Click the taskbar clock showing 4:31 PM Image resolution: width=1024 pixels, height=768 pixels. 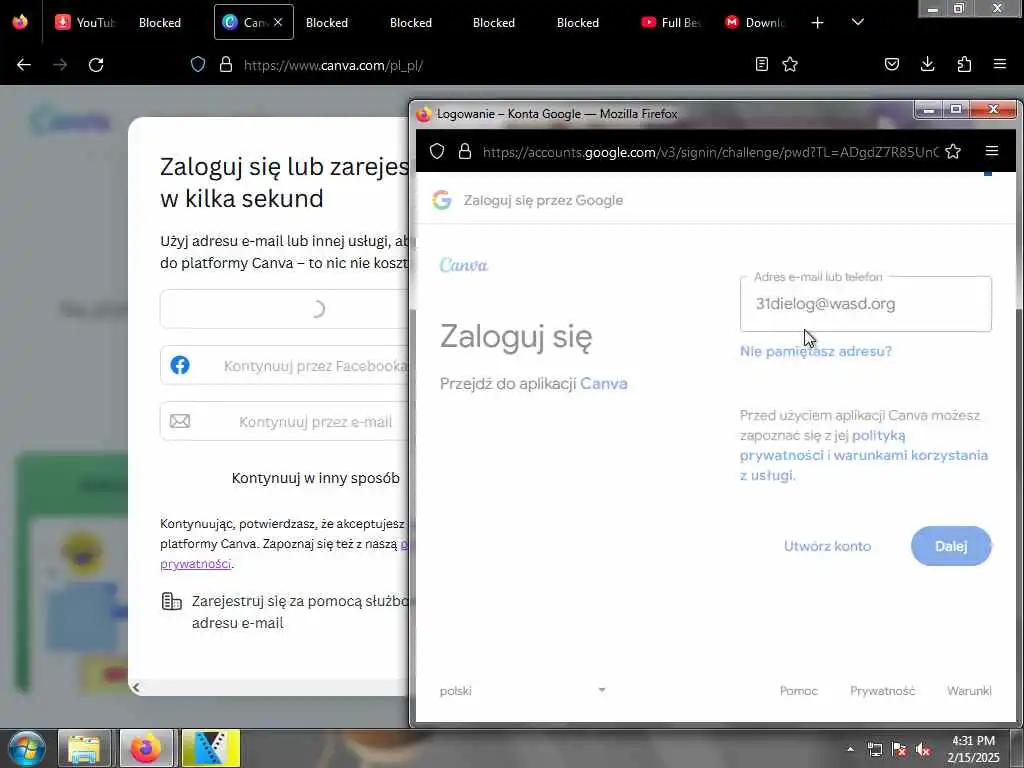click(973, 749)
